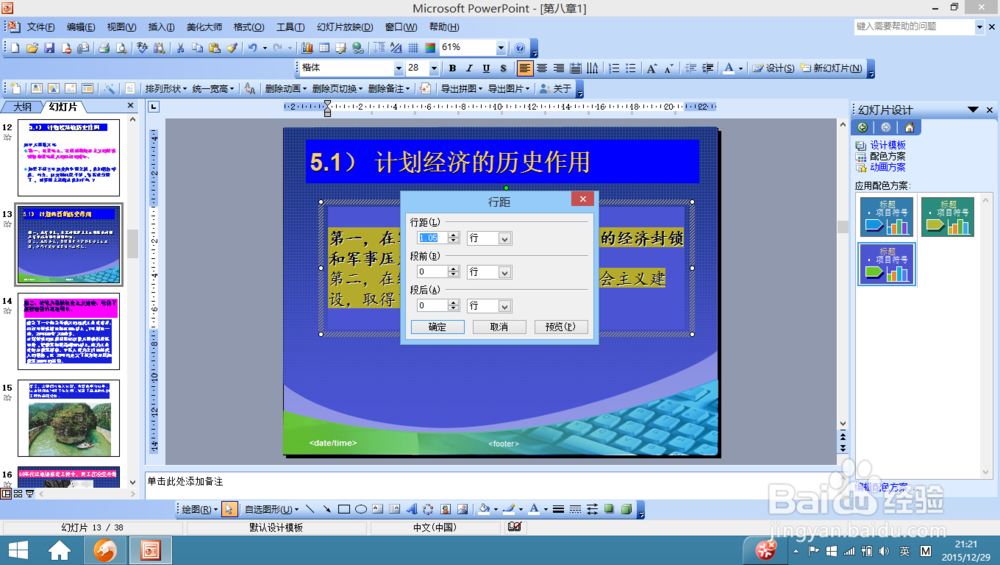Click the Decrease Font Size icon
This screenshot has height=565, width=1000.
[668, 68]
